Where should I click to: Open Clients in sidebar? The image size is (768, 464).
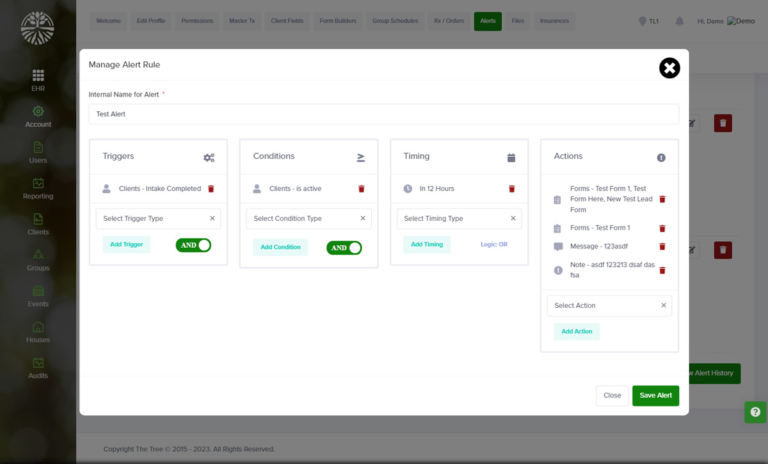point(38,224)
